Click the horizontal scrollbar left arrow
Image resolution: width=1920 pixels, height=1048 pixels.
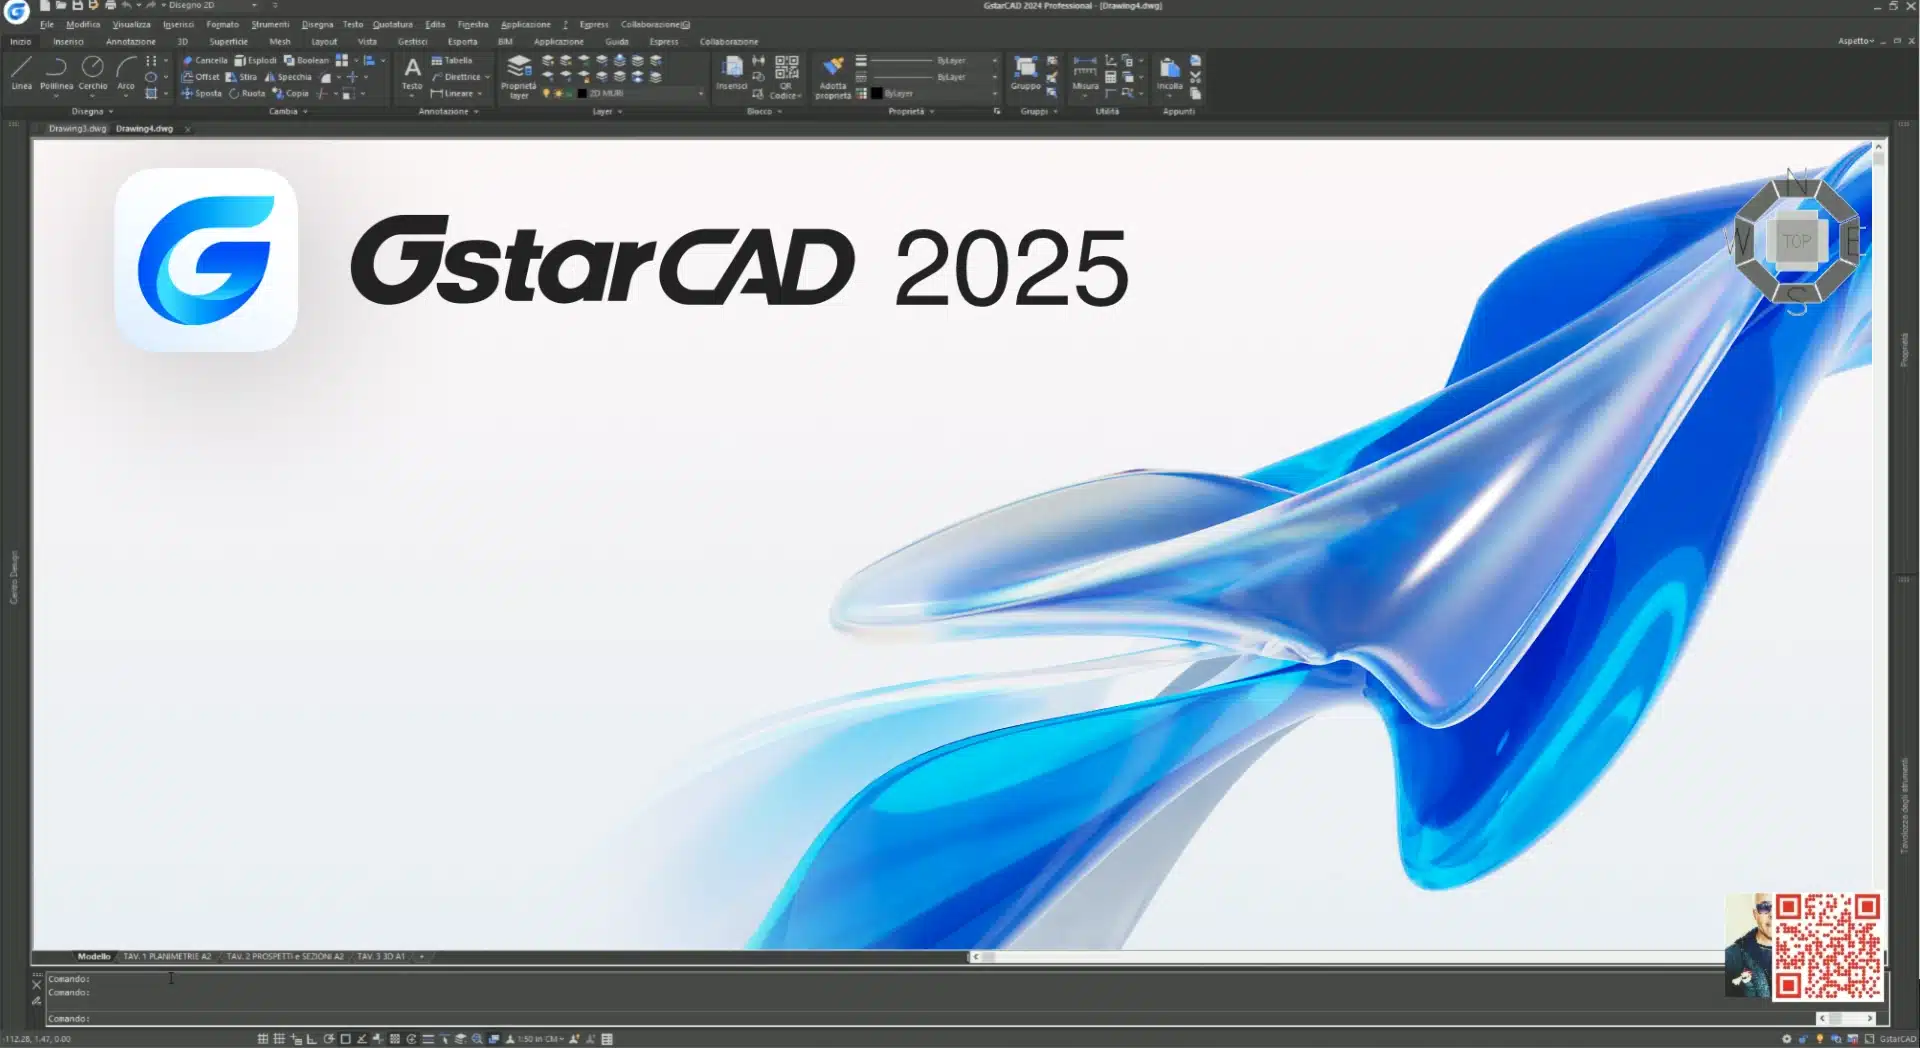pyautogui.click(x=975, y=957)
